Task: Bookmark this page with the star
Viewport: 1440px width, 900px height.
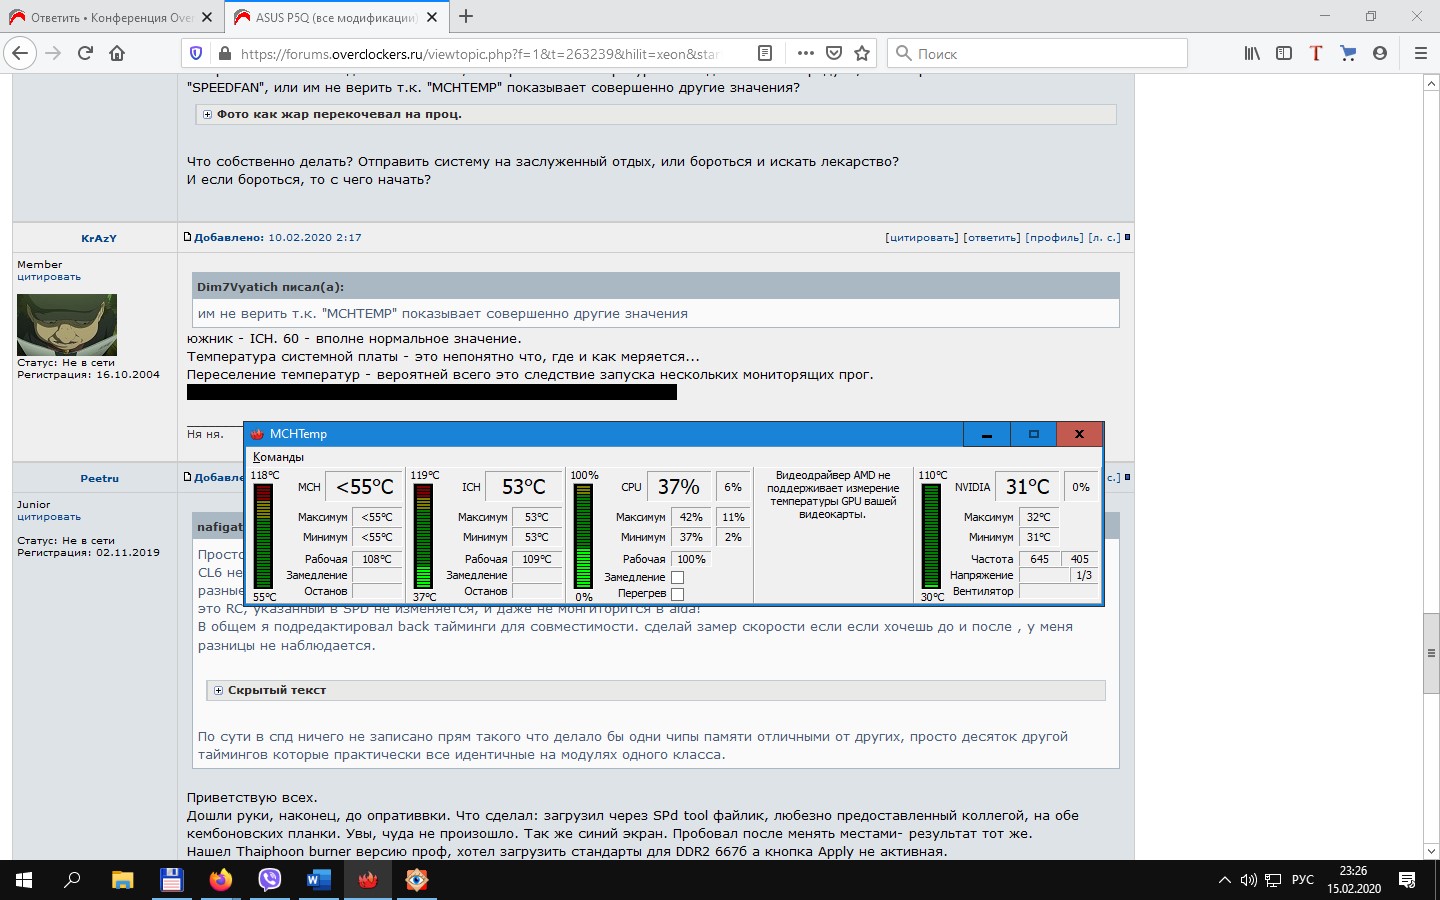Action: (x=862, y=53)
